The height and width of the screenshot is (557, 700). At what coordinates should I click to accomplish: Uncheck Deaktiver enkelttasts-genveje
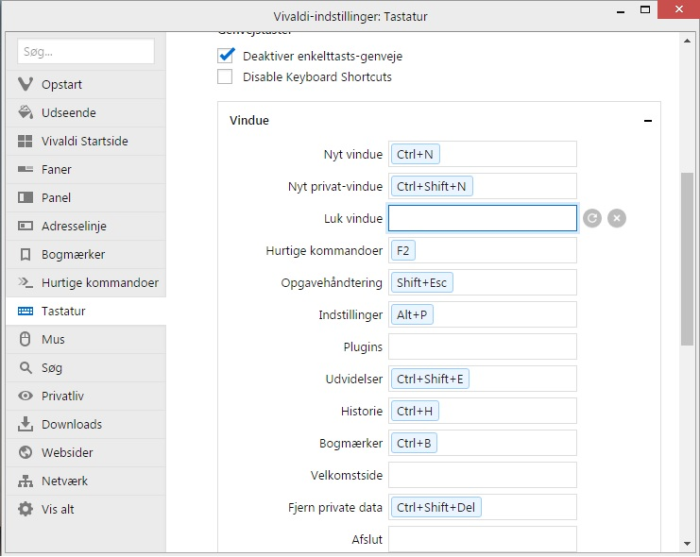(x=225, y=56)
